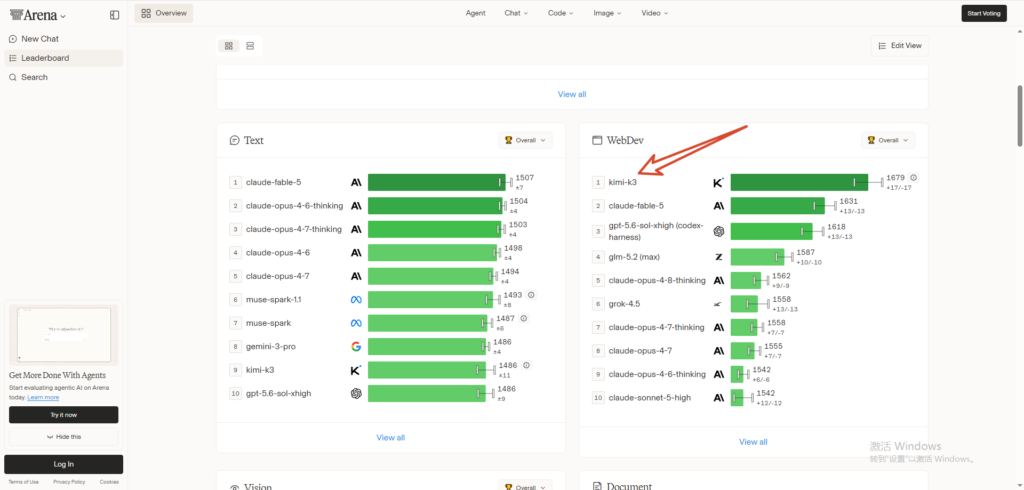Select claude-opus-4-8-thinking in WebDev list
Viewport: 1024px width, 490px height.
tap(657, 280)
